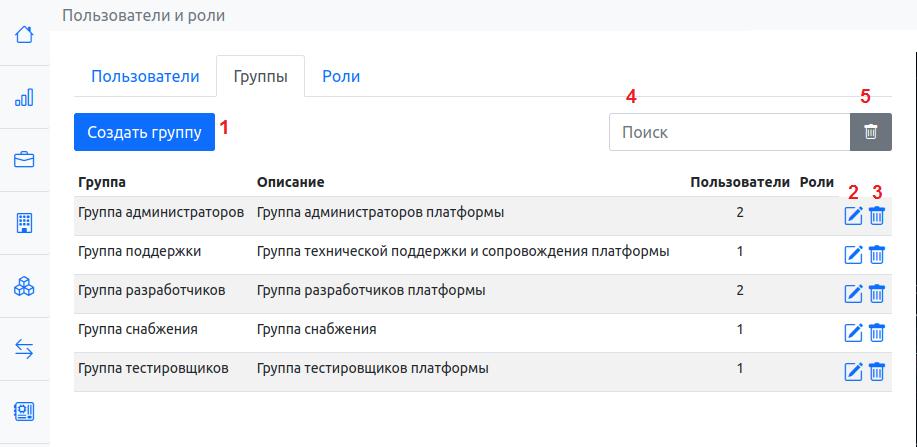
Task: Edit the Группа администраторов row
Action: point(854,216)
